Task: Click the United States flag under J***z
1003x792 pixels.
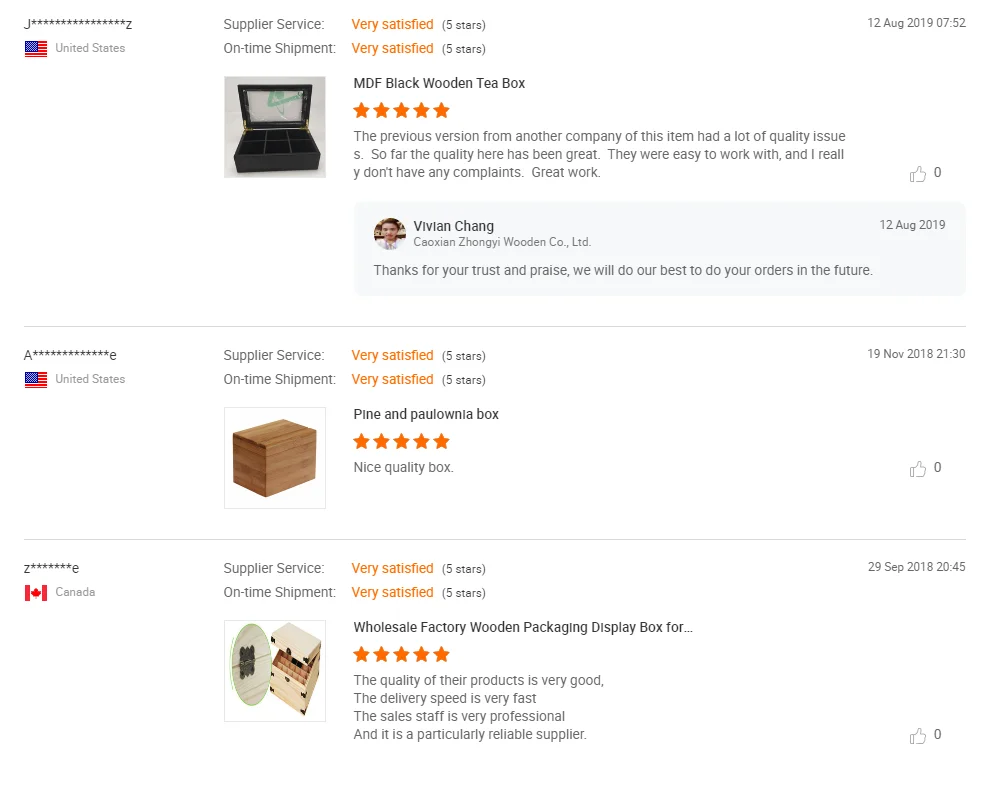Action: click(36, 49)
